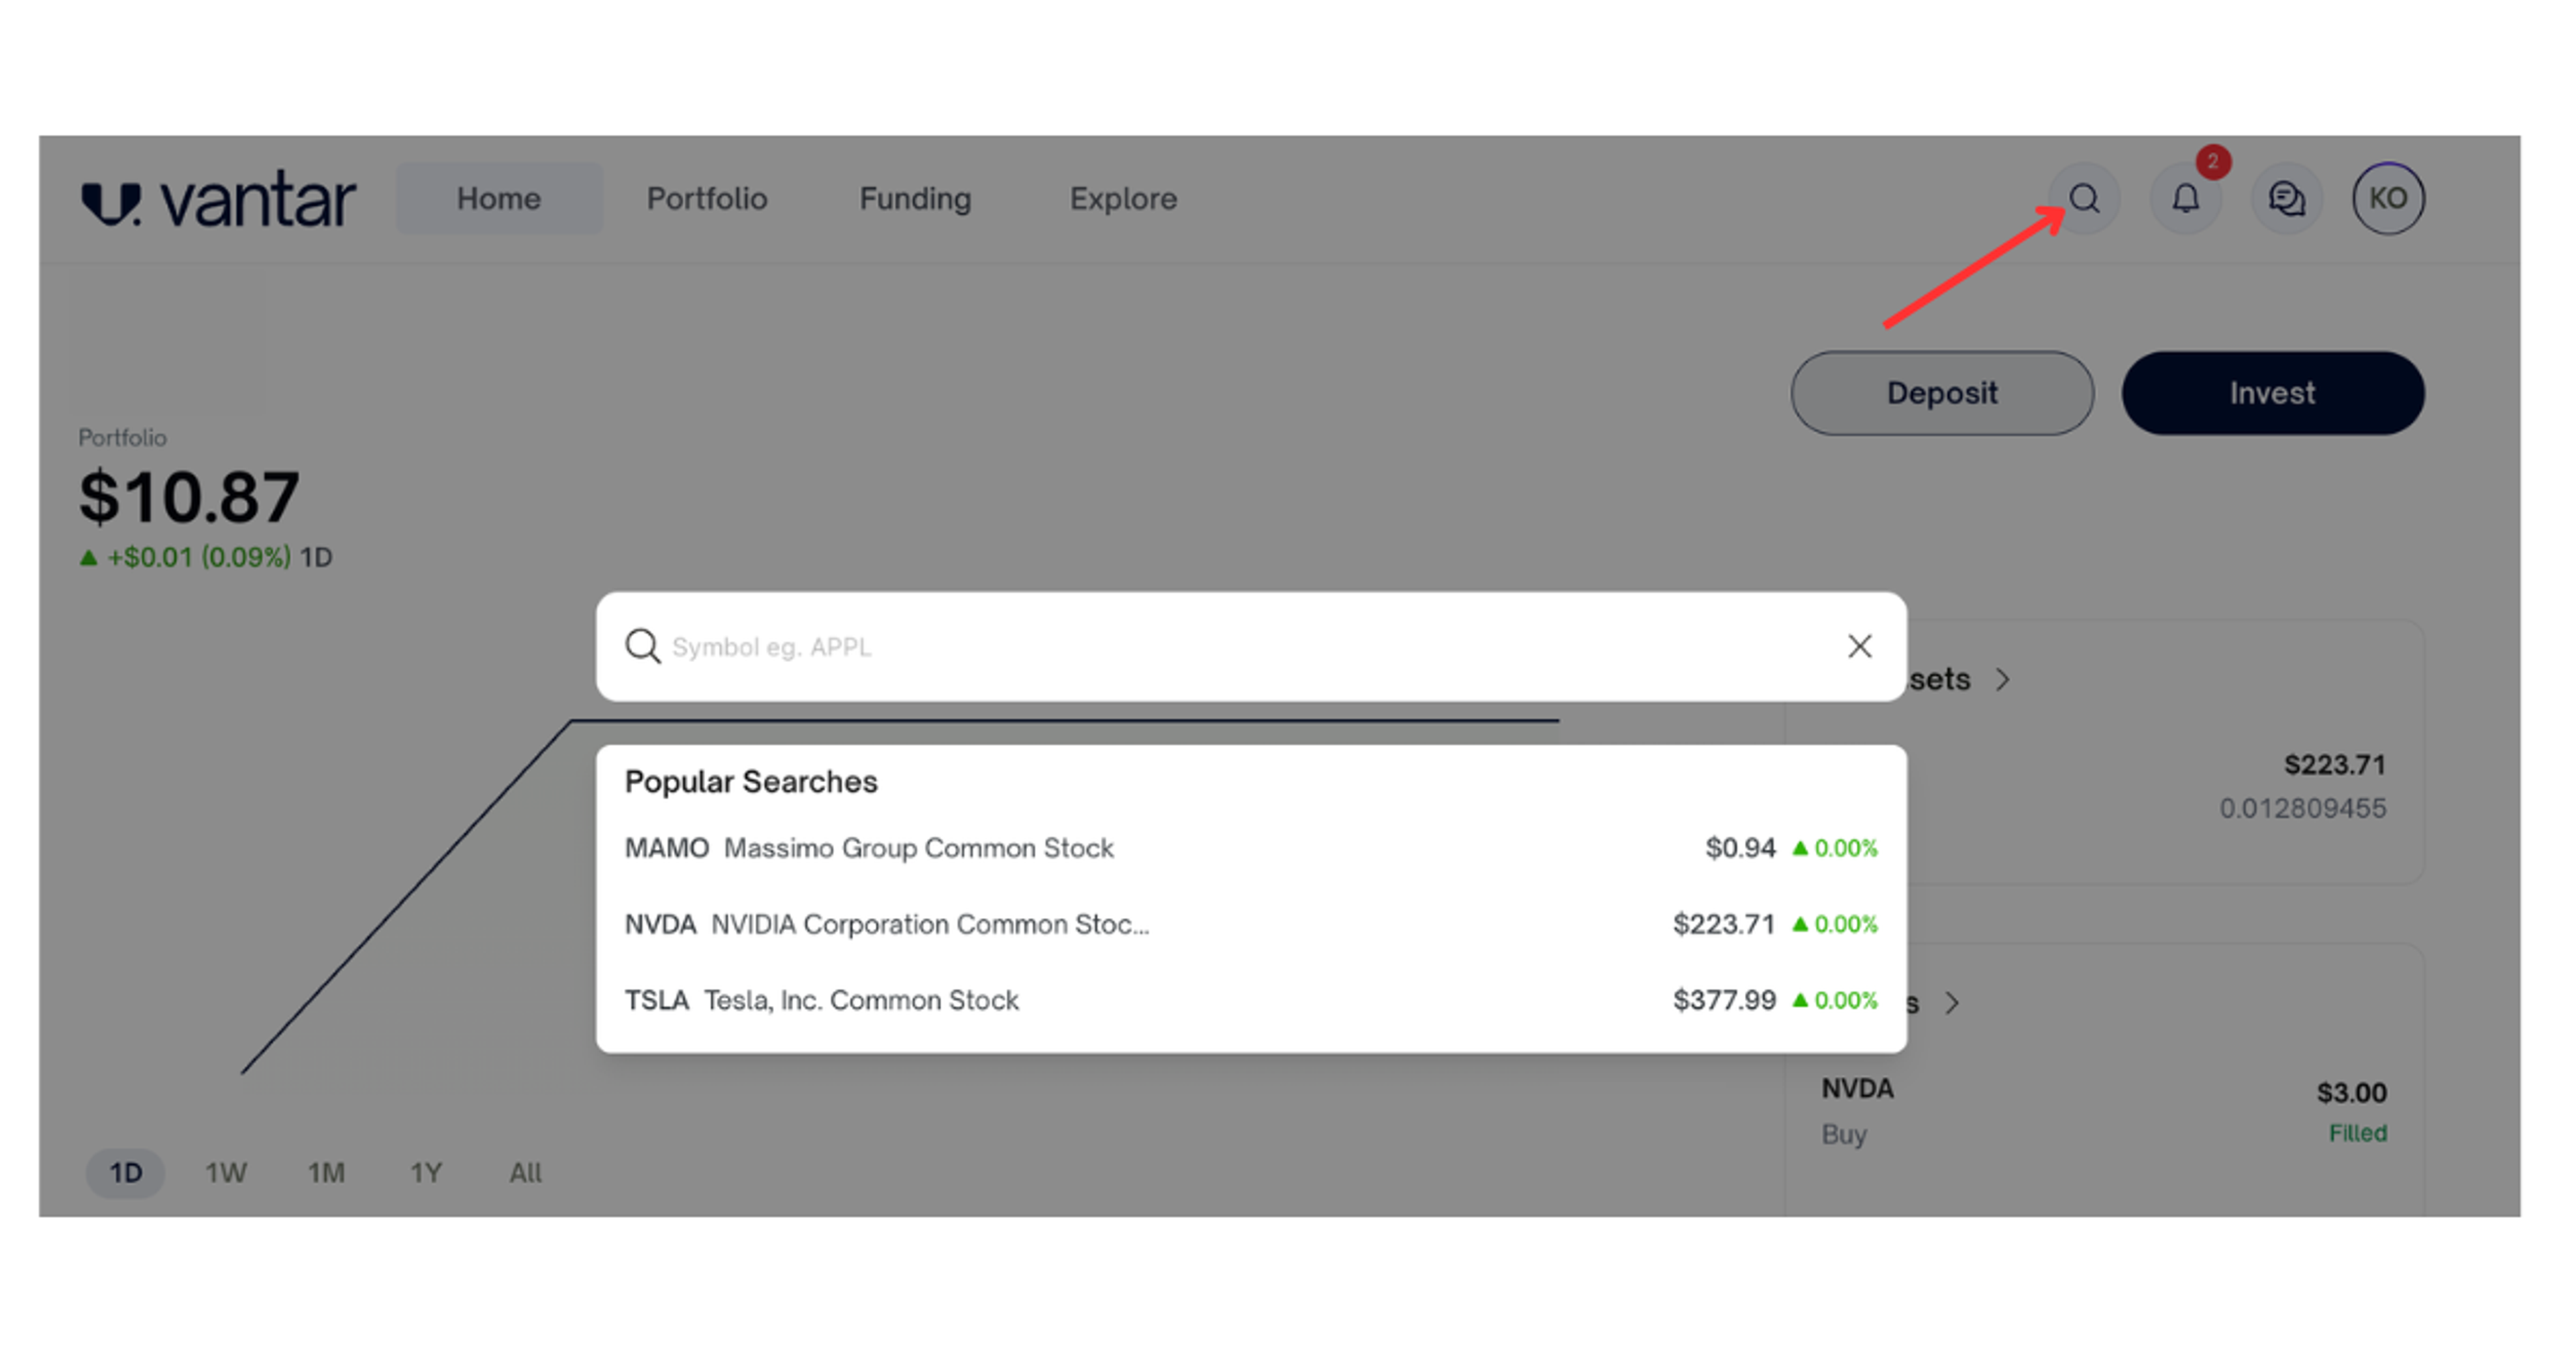This screenshot has height=1352, width=2576.
Task: Click the Filled order status
Action: coord(2358,1133)
